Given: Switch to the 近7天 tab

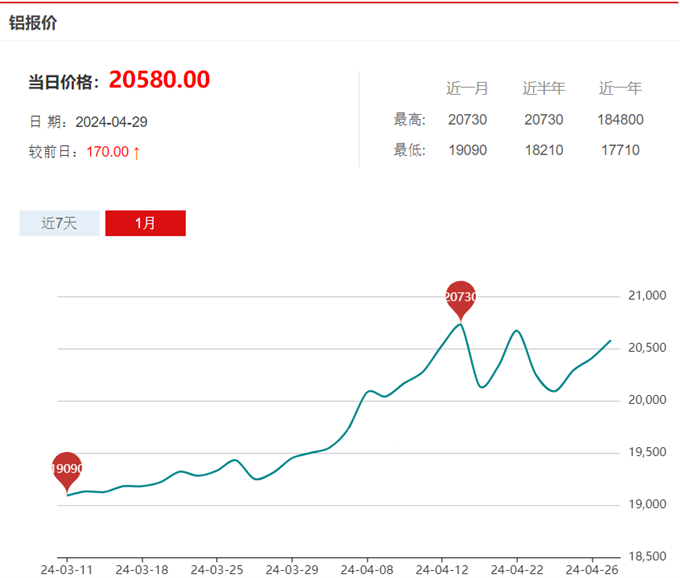Looking at the screenshot, I should pyautogui.click(x=59, y=223).
